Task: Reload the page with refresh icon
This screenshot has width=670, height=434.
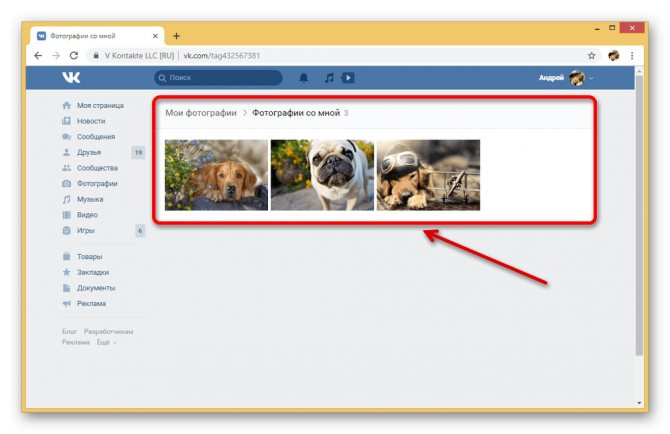Action: coord(74,56)
